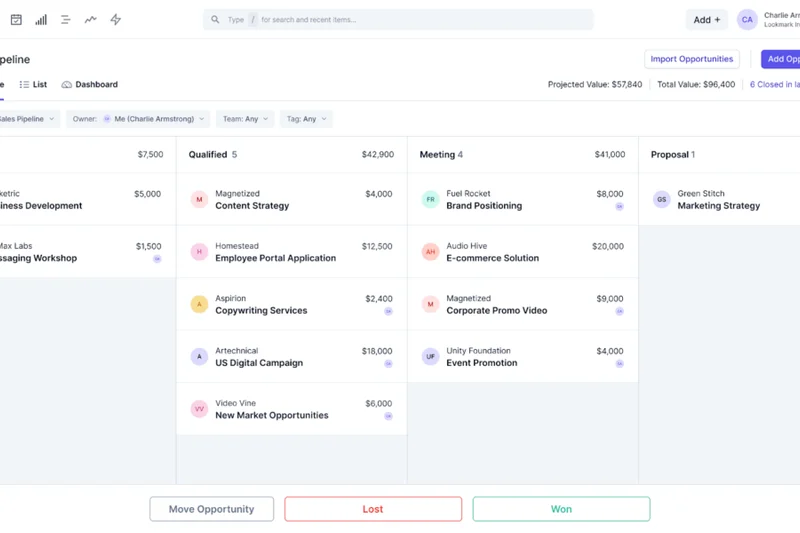Click the CA user avatar
The height and width of the screenshot is (533, 800).
pos(747,20)
